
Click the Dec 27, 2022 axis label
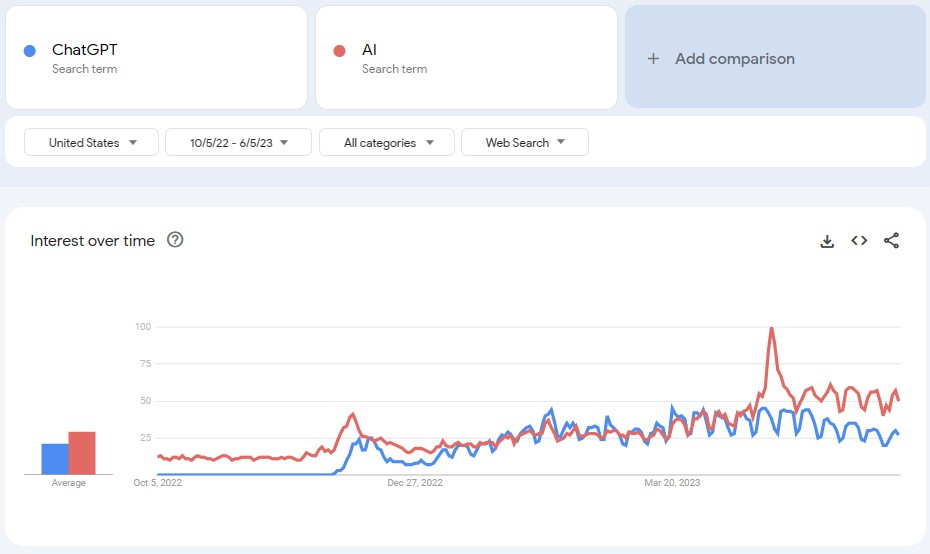point(414,483)
